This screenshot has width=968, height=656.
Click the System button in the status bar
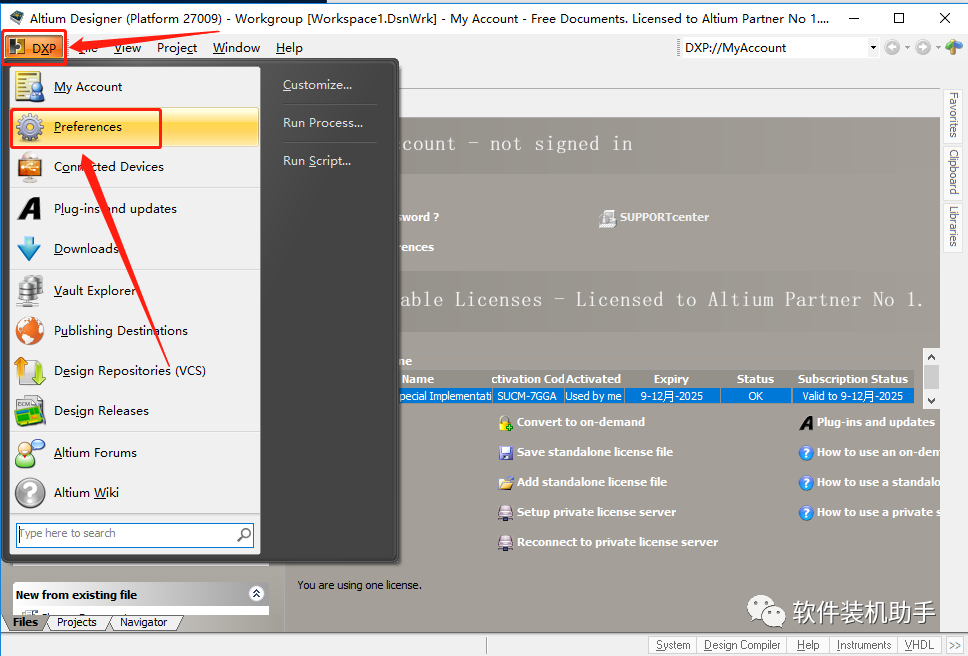673,645
